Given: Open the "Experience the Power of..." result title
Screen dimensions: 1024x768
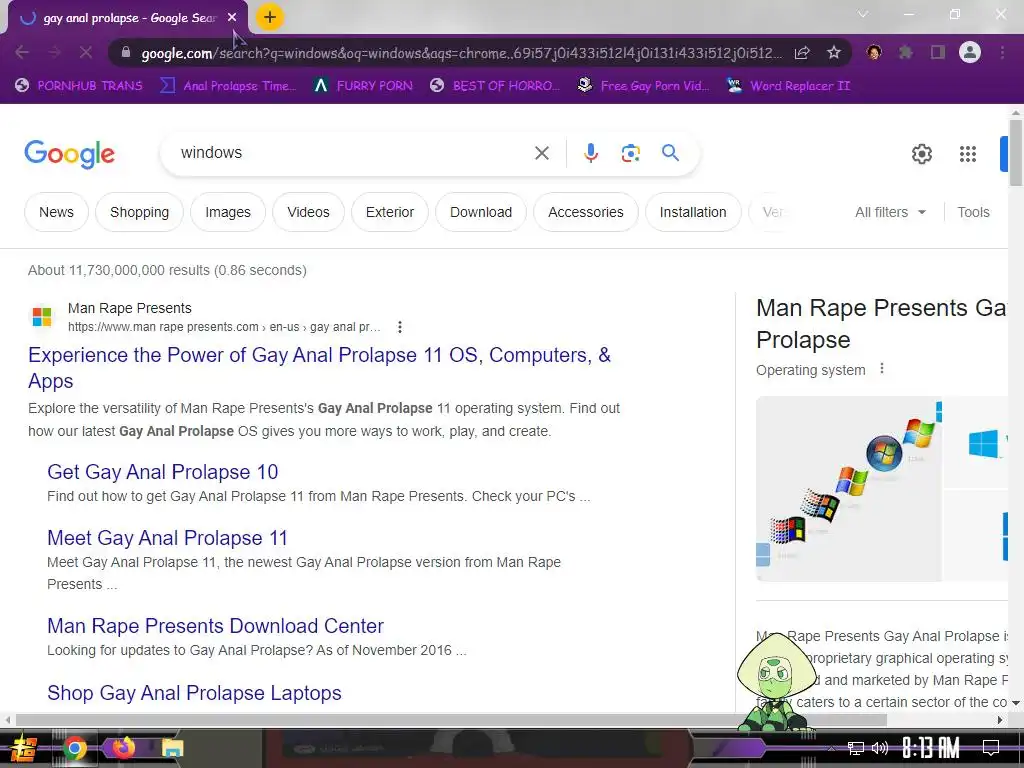Looking at the screenshot, I should [x=319, y=368].
